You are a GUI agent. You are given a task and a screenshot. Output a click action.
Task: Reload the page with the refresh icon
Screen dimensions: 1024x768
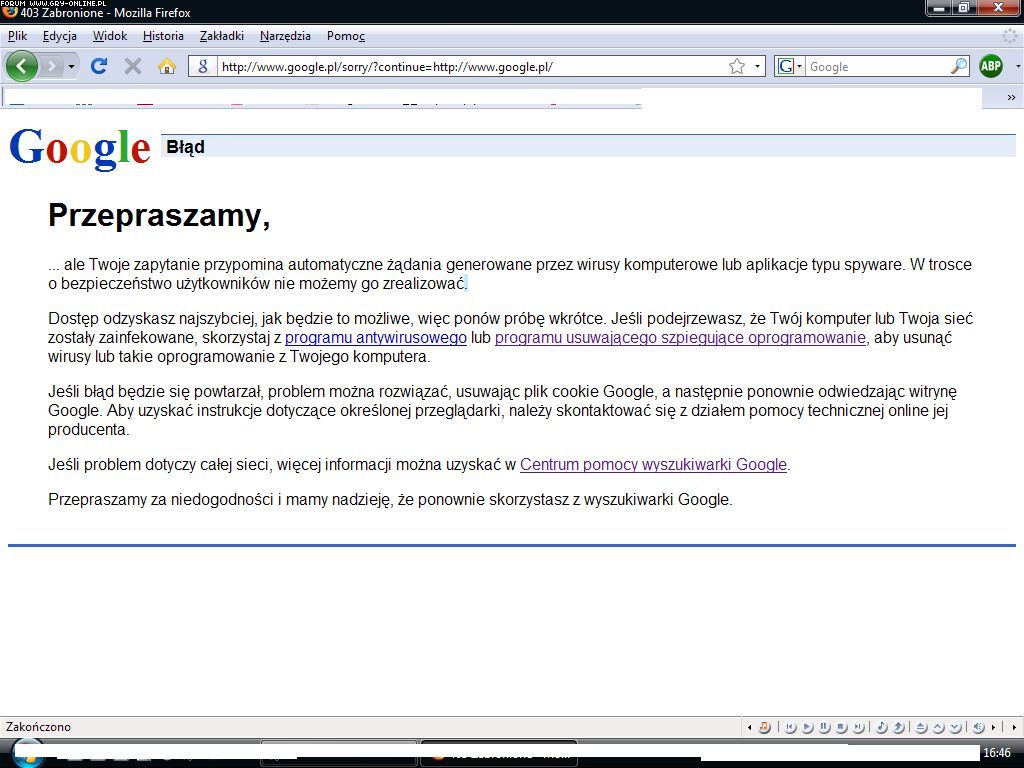[99, 66]
